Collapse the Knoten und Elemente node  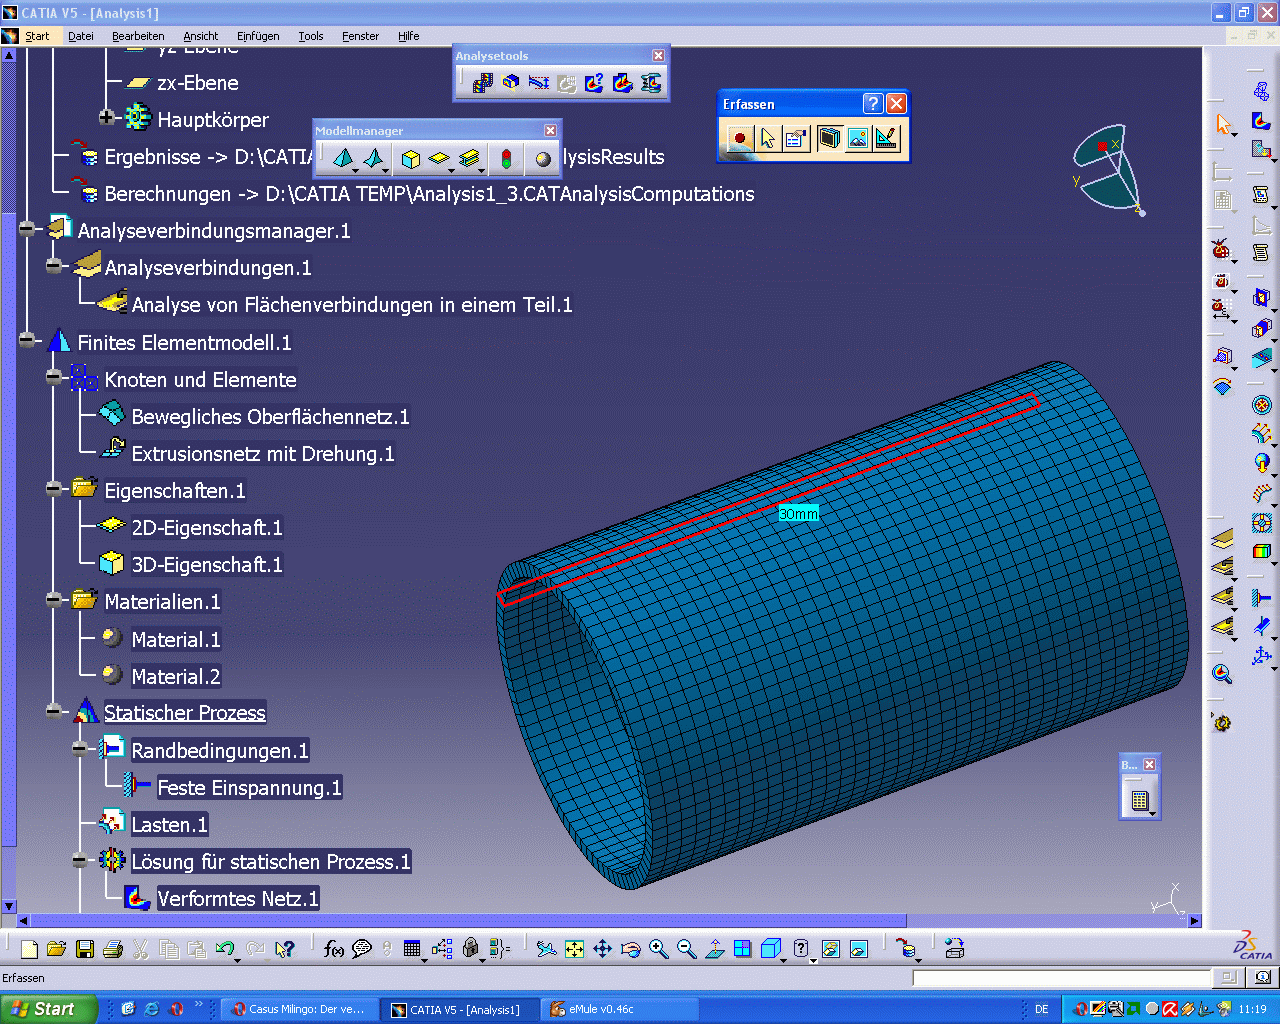(x=54, y=377)
